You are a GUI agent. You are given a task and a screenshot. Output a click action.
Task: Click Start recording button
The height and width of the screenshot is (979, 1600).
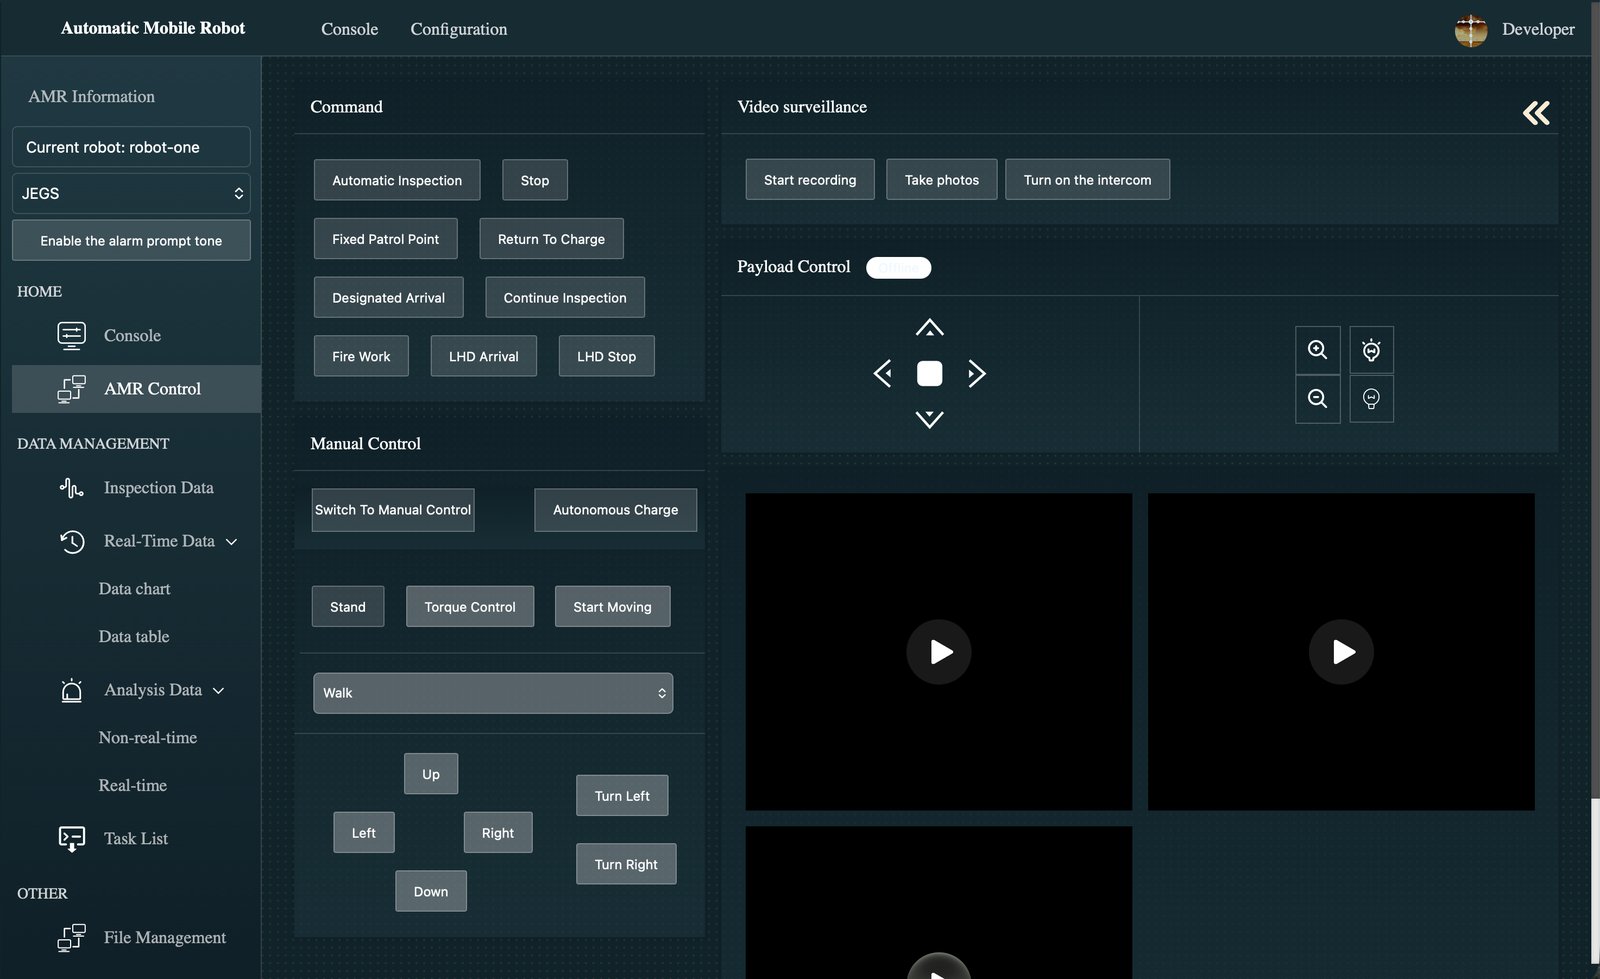pos(810,180)
